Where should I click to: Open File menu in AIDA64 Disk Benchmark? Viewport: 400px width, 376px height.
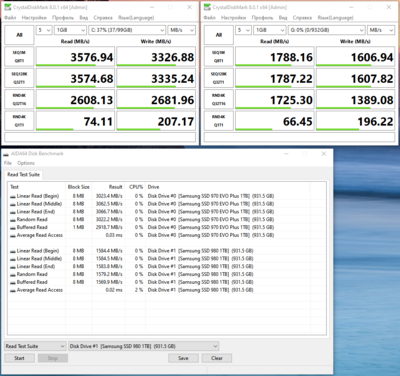coord(8,163)
